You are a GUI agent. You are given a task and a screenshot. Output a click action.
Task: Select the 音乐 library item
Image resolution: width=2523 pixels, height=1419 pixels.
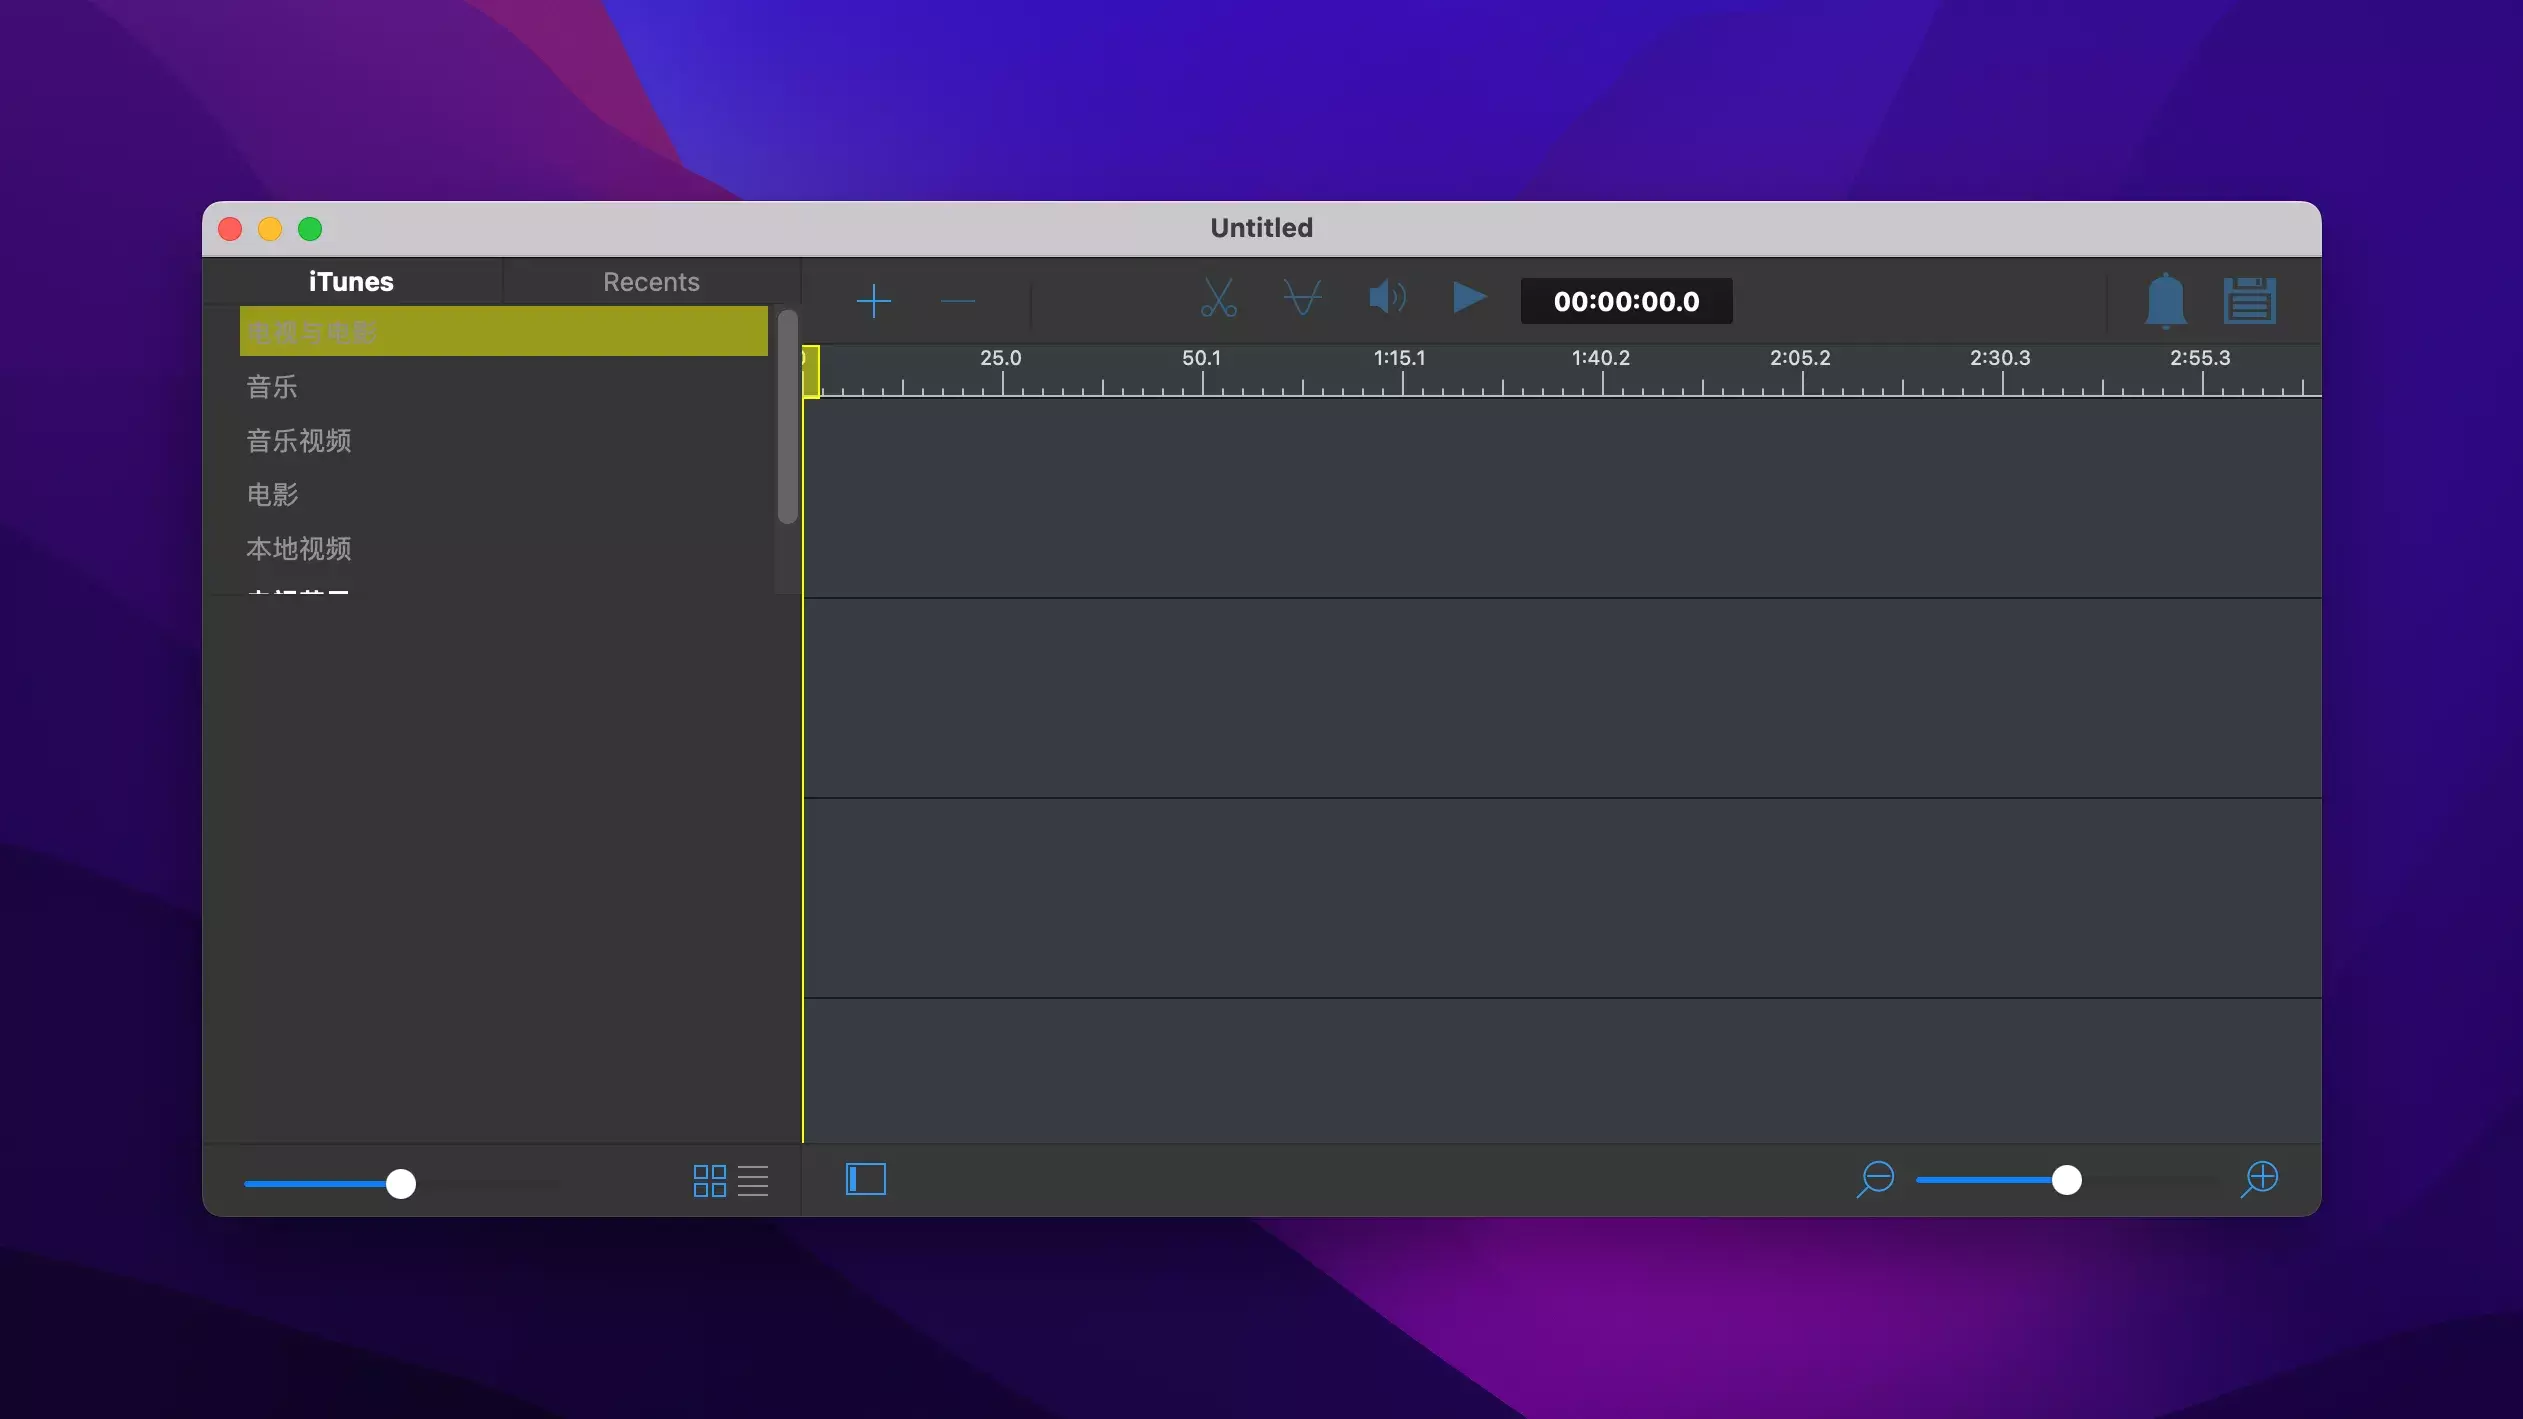tap(272, 387)
